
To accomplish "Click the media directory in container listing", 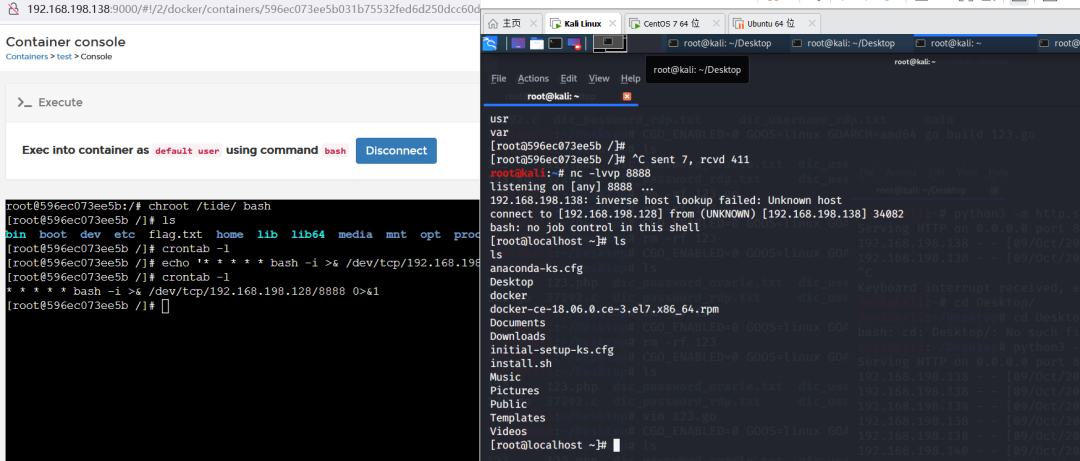I will click(355, 235).
